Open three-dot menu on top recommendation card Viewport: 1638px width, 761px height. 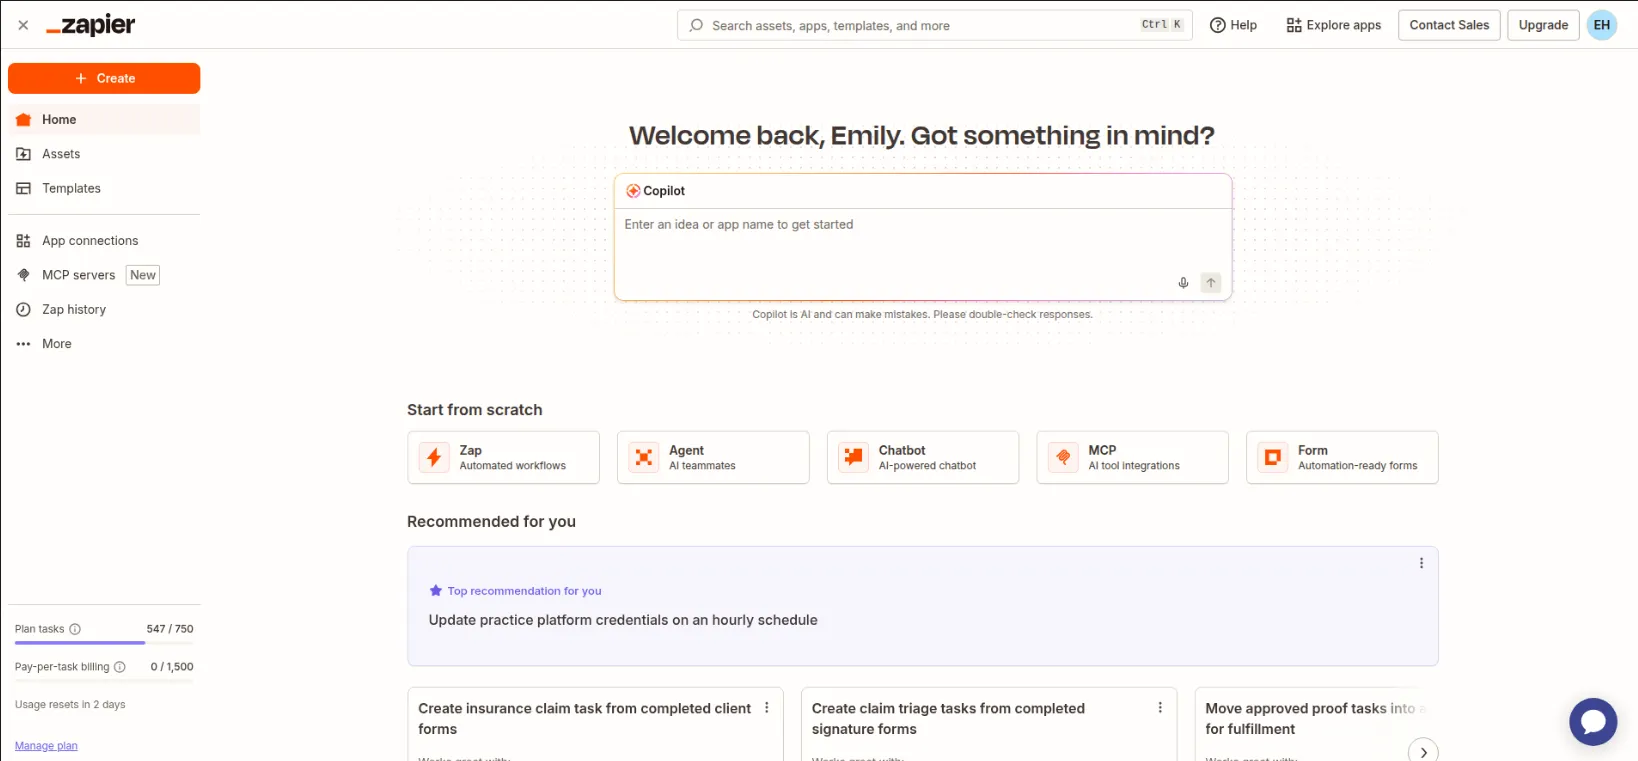1421,563
